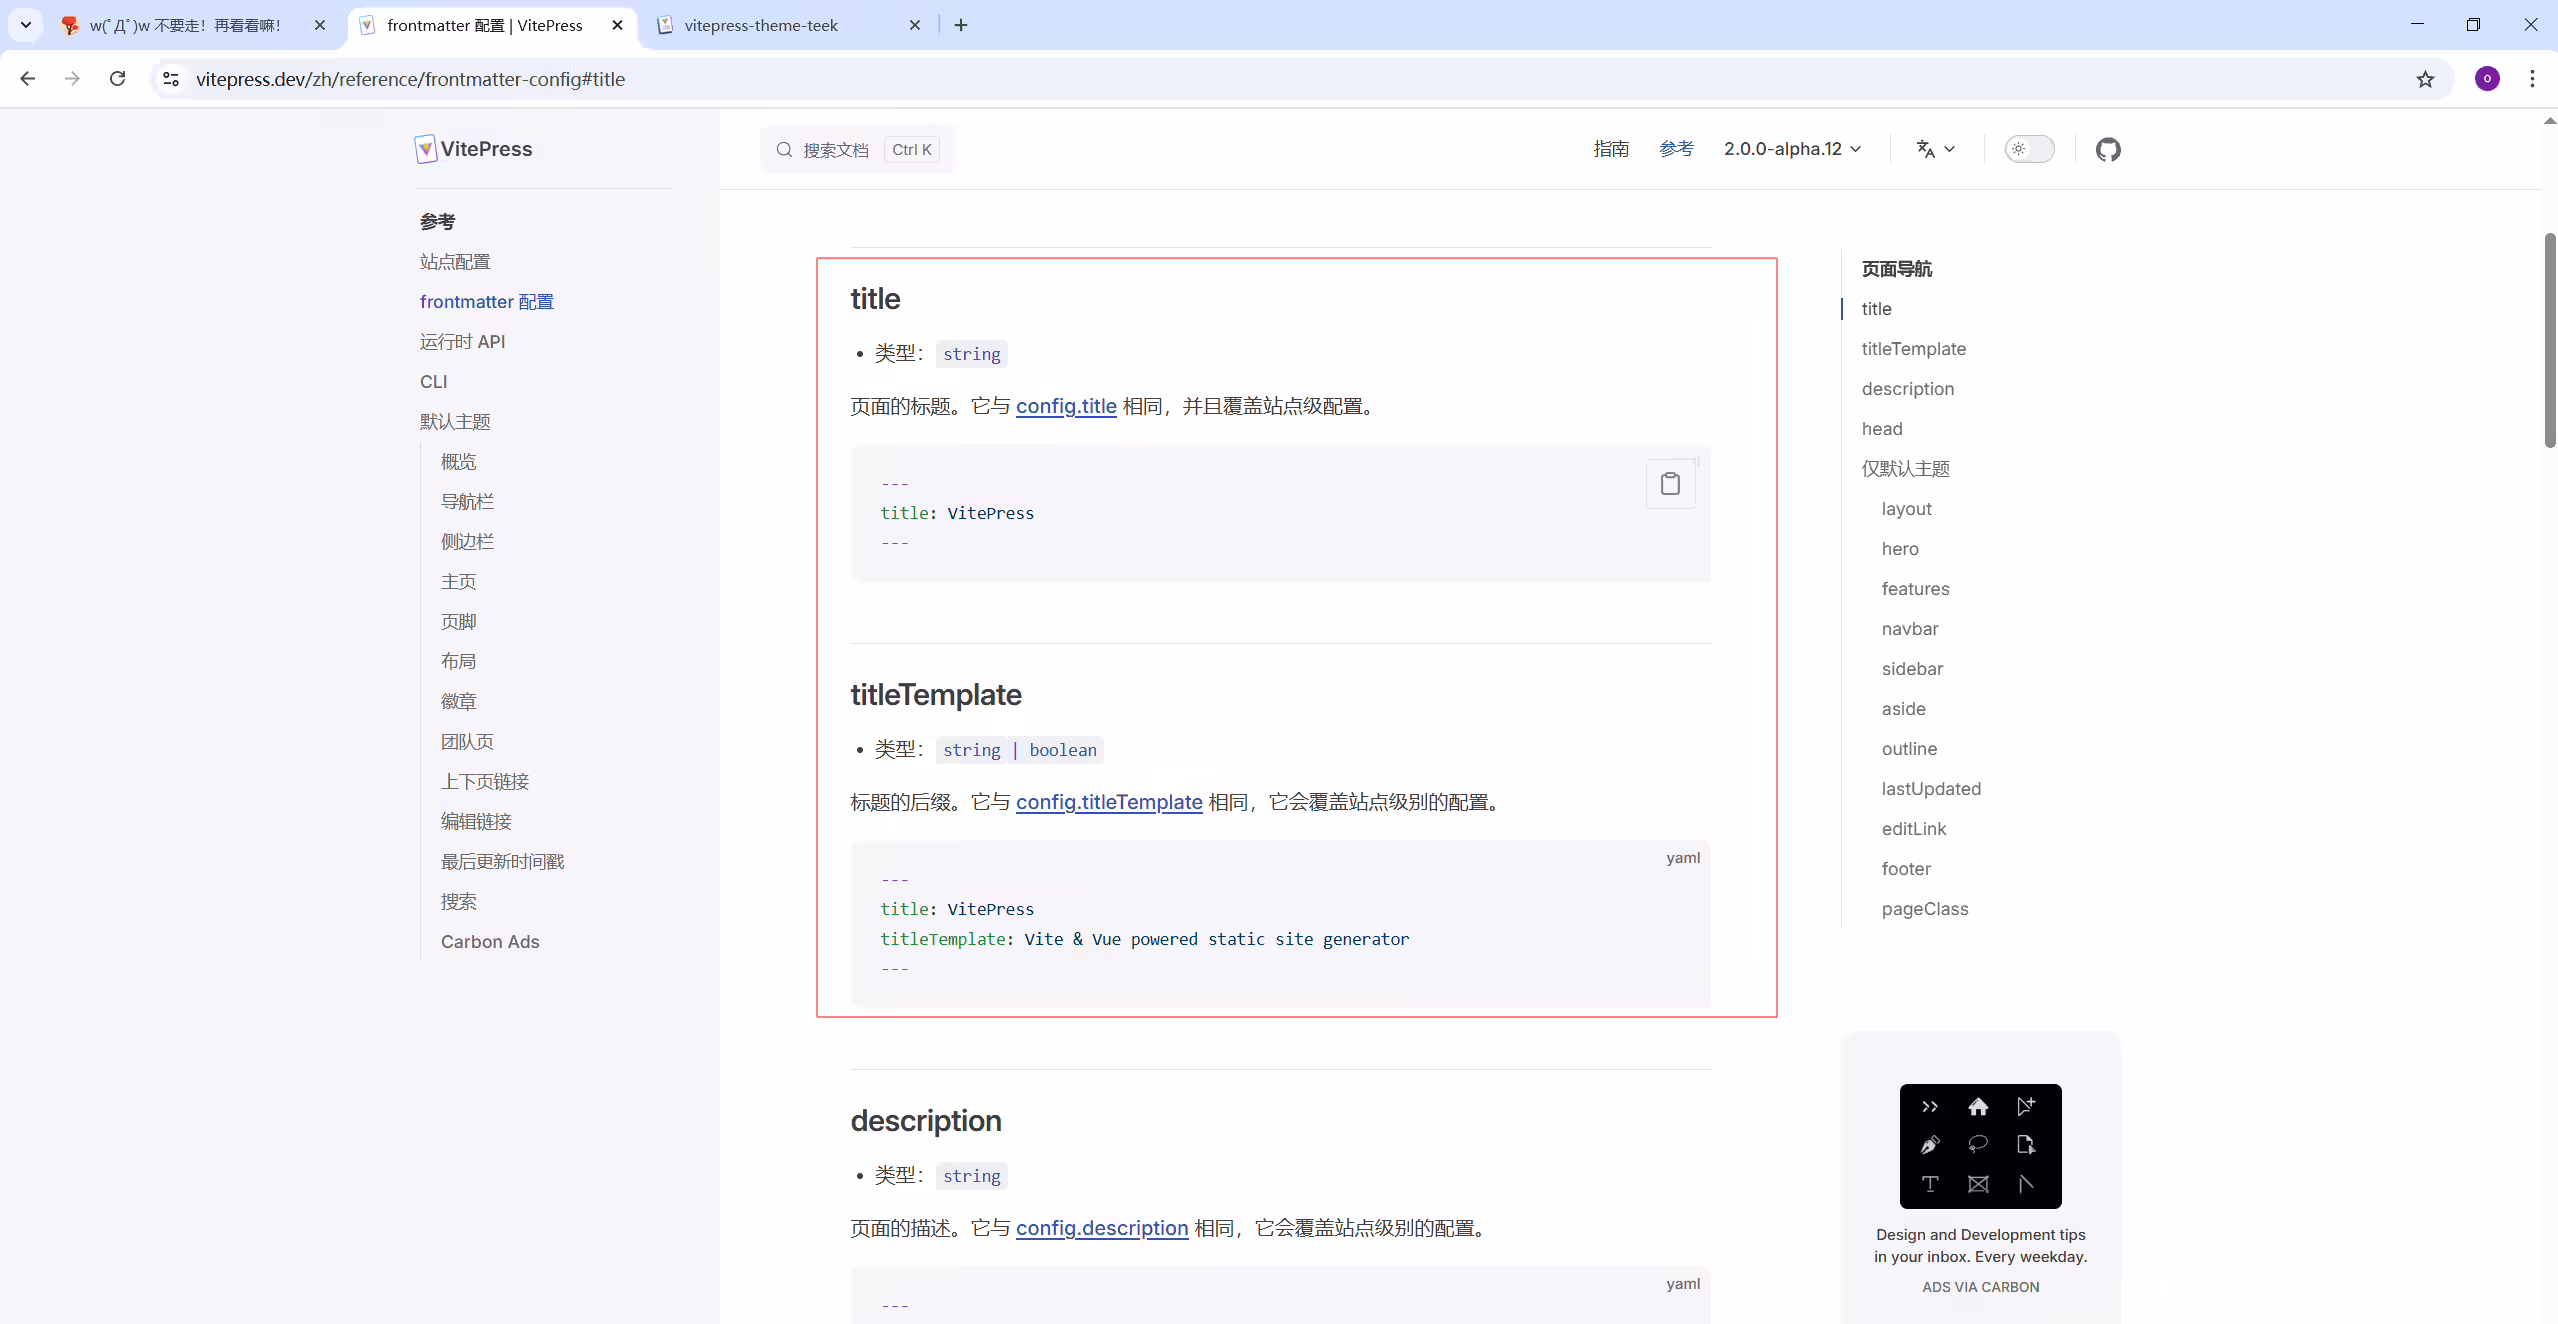View site information icon in address bar
2558x1324 pixels.
pos(171,79)
